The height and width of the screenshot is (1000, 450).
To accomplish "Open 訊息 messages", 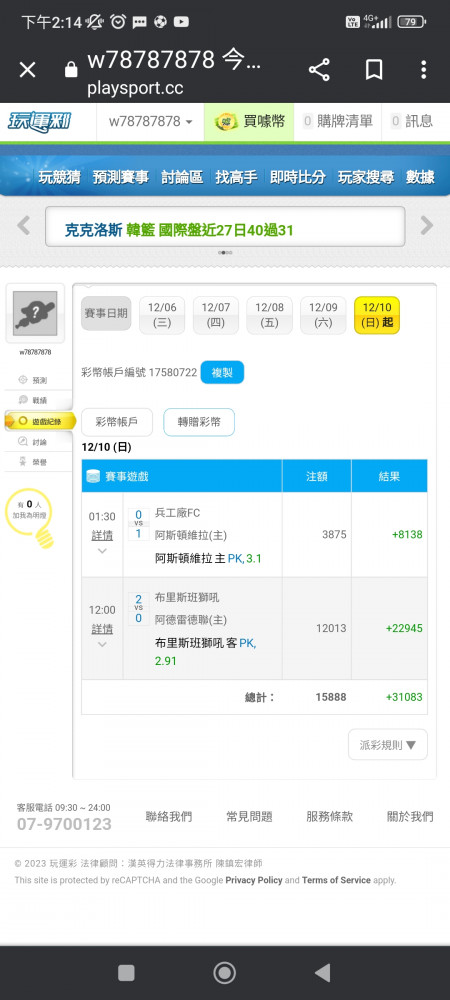I will coord(412,121).
